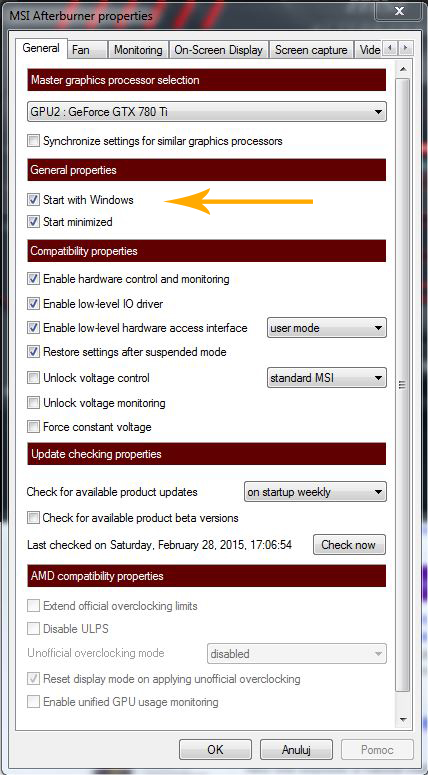Screen dimensions: 428x775
Task: Uncheck Start with Windows
Action: [x=33, y=200]
